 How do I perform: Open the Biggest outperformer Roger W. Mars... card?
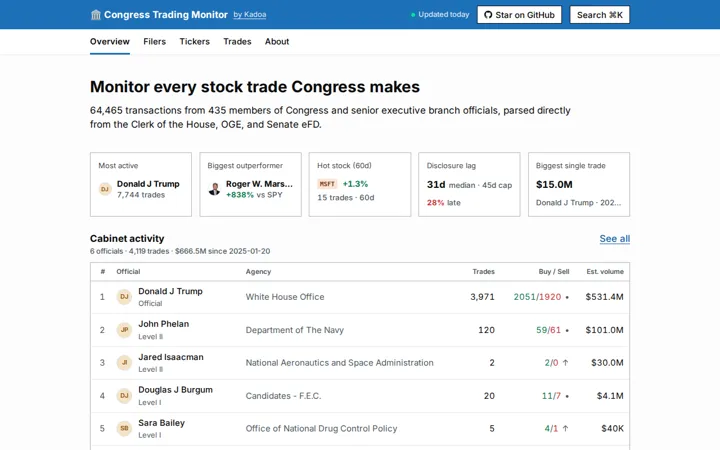(250, 184)
